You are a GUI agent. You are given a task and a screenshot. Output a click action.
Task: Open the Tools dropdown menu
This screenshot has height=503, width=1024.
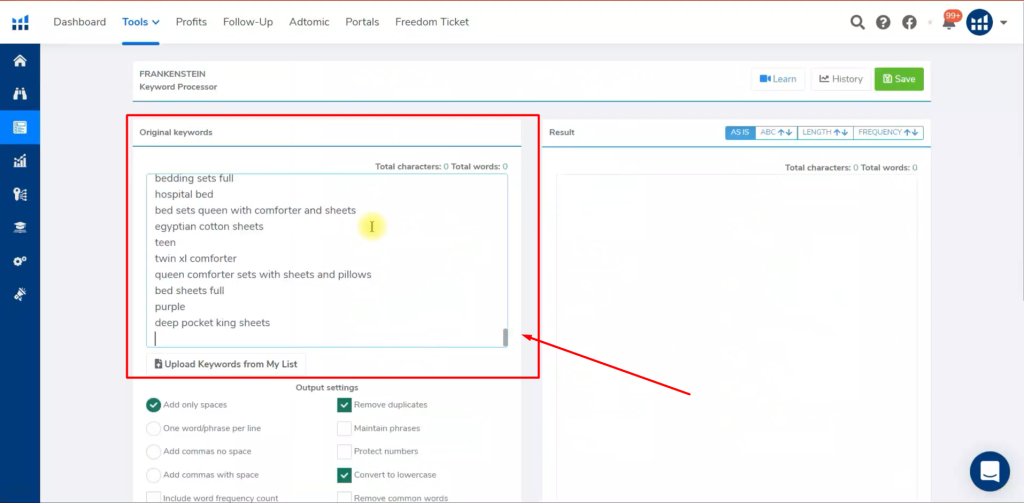coord(141,22)
